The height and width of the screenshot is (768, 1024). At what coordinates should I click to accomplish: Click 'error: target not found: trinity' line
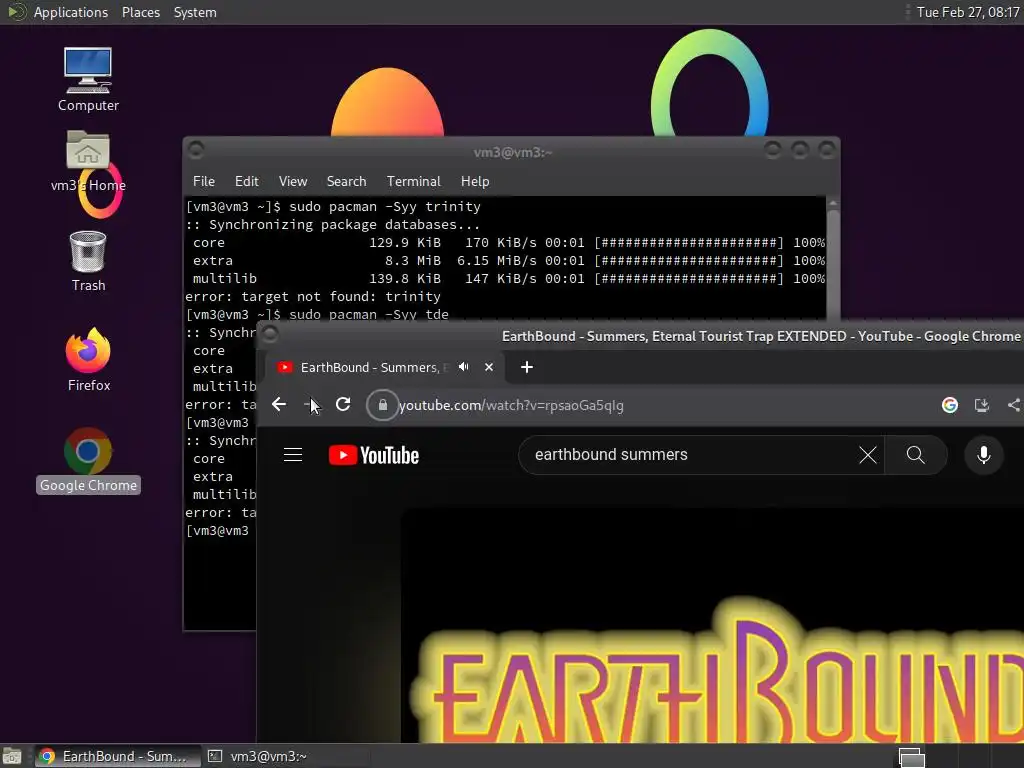tap(313, 296)
